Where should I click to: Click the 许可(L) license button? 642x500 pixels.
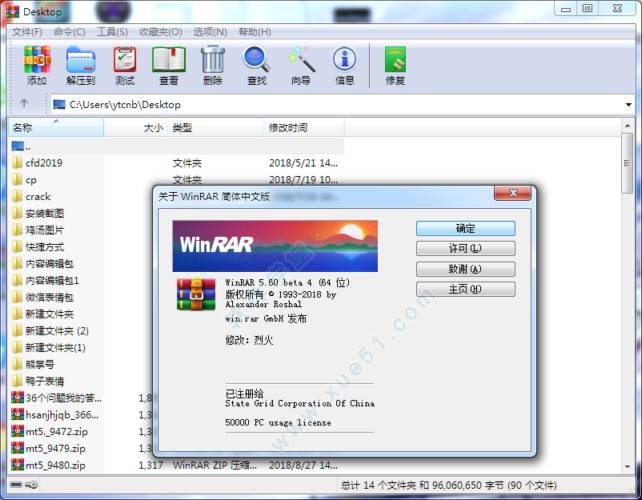coord(466,248)
